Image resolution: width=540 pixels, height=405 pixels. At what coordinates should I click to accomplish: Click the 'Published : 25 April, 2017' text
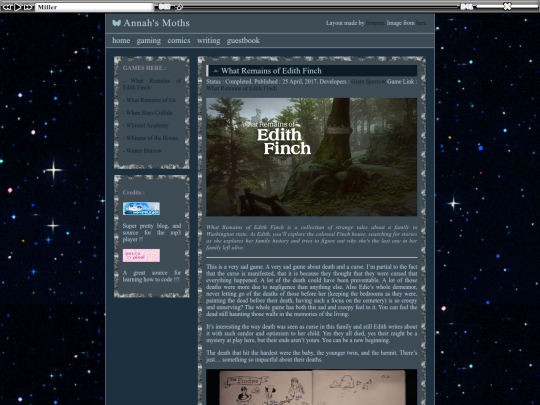click(286, 82)
